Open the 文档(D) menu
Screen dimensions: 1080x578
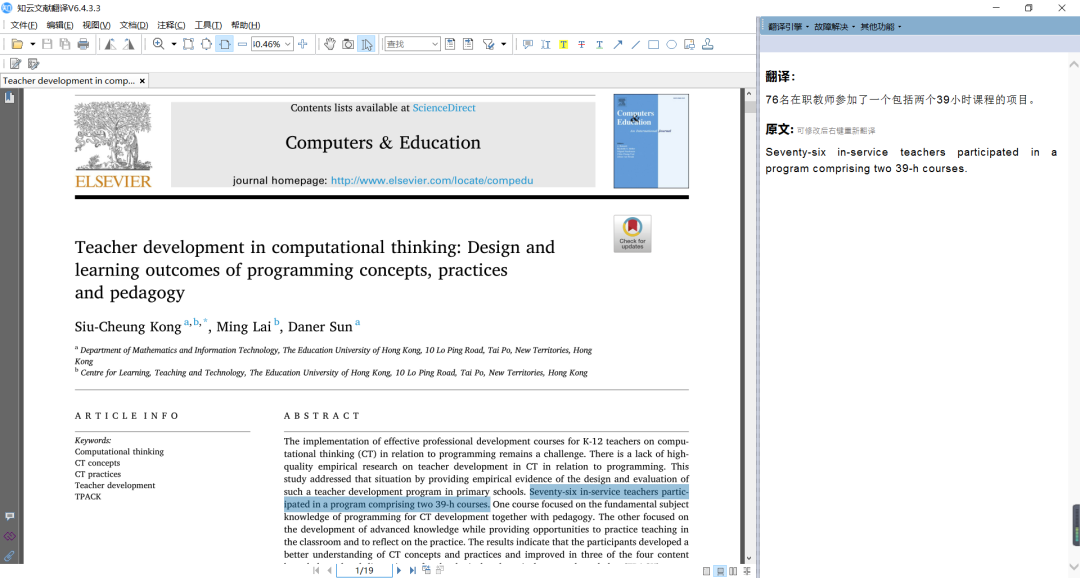coord(134,25)
